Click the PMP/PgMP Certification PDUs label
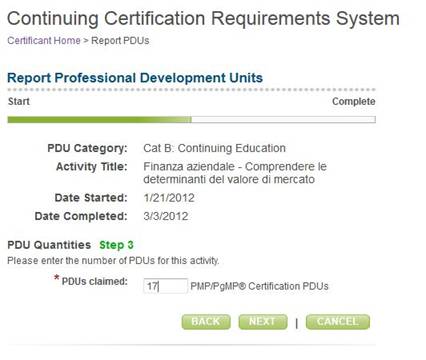Image resolution: width=426 pixels, height=360 pixels. [x=259, y=286]
